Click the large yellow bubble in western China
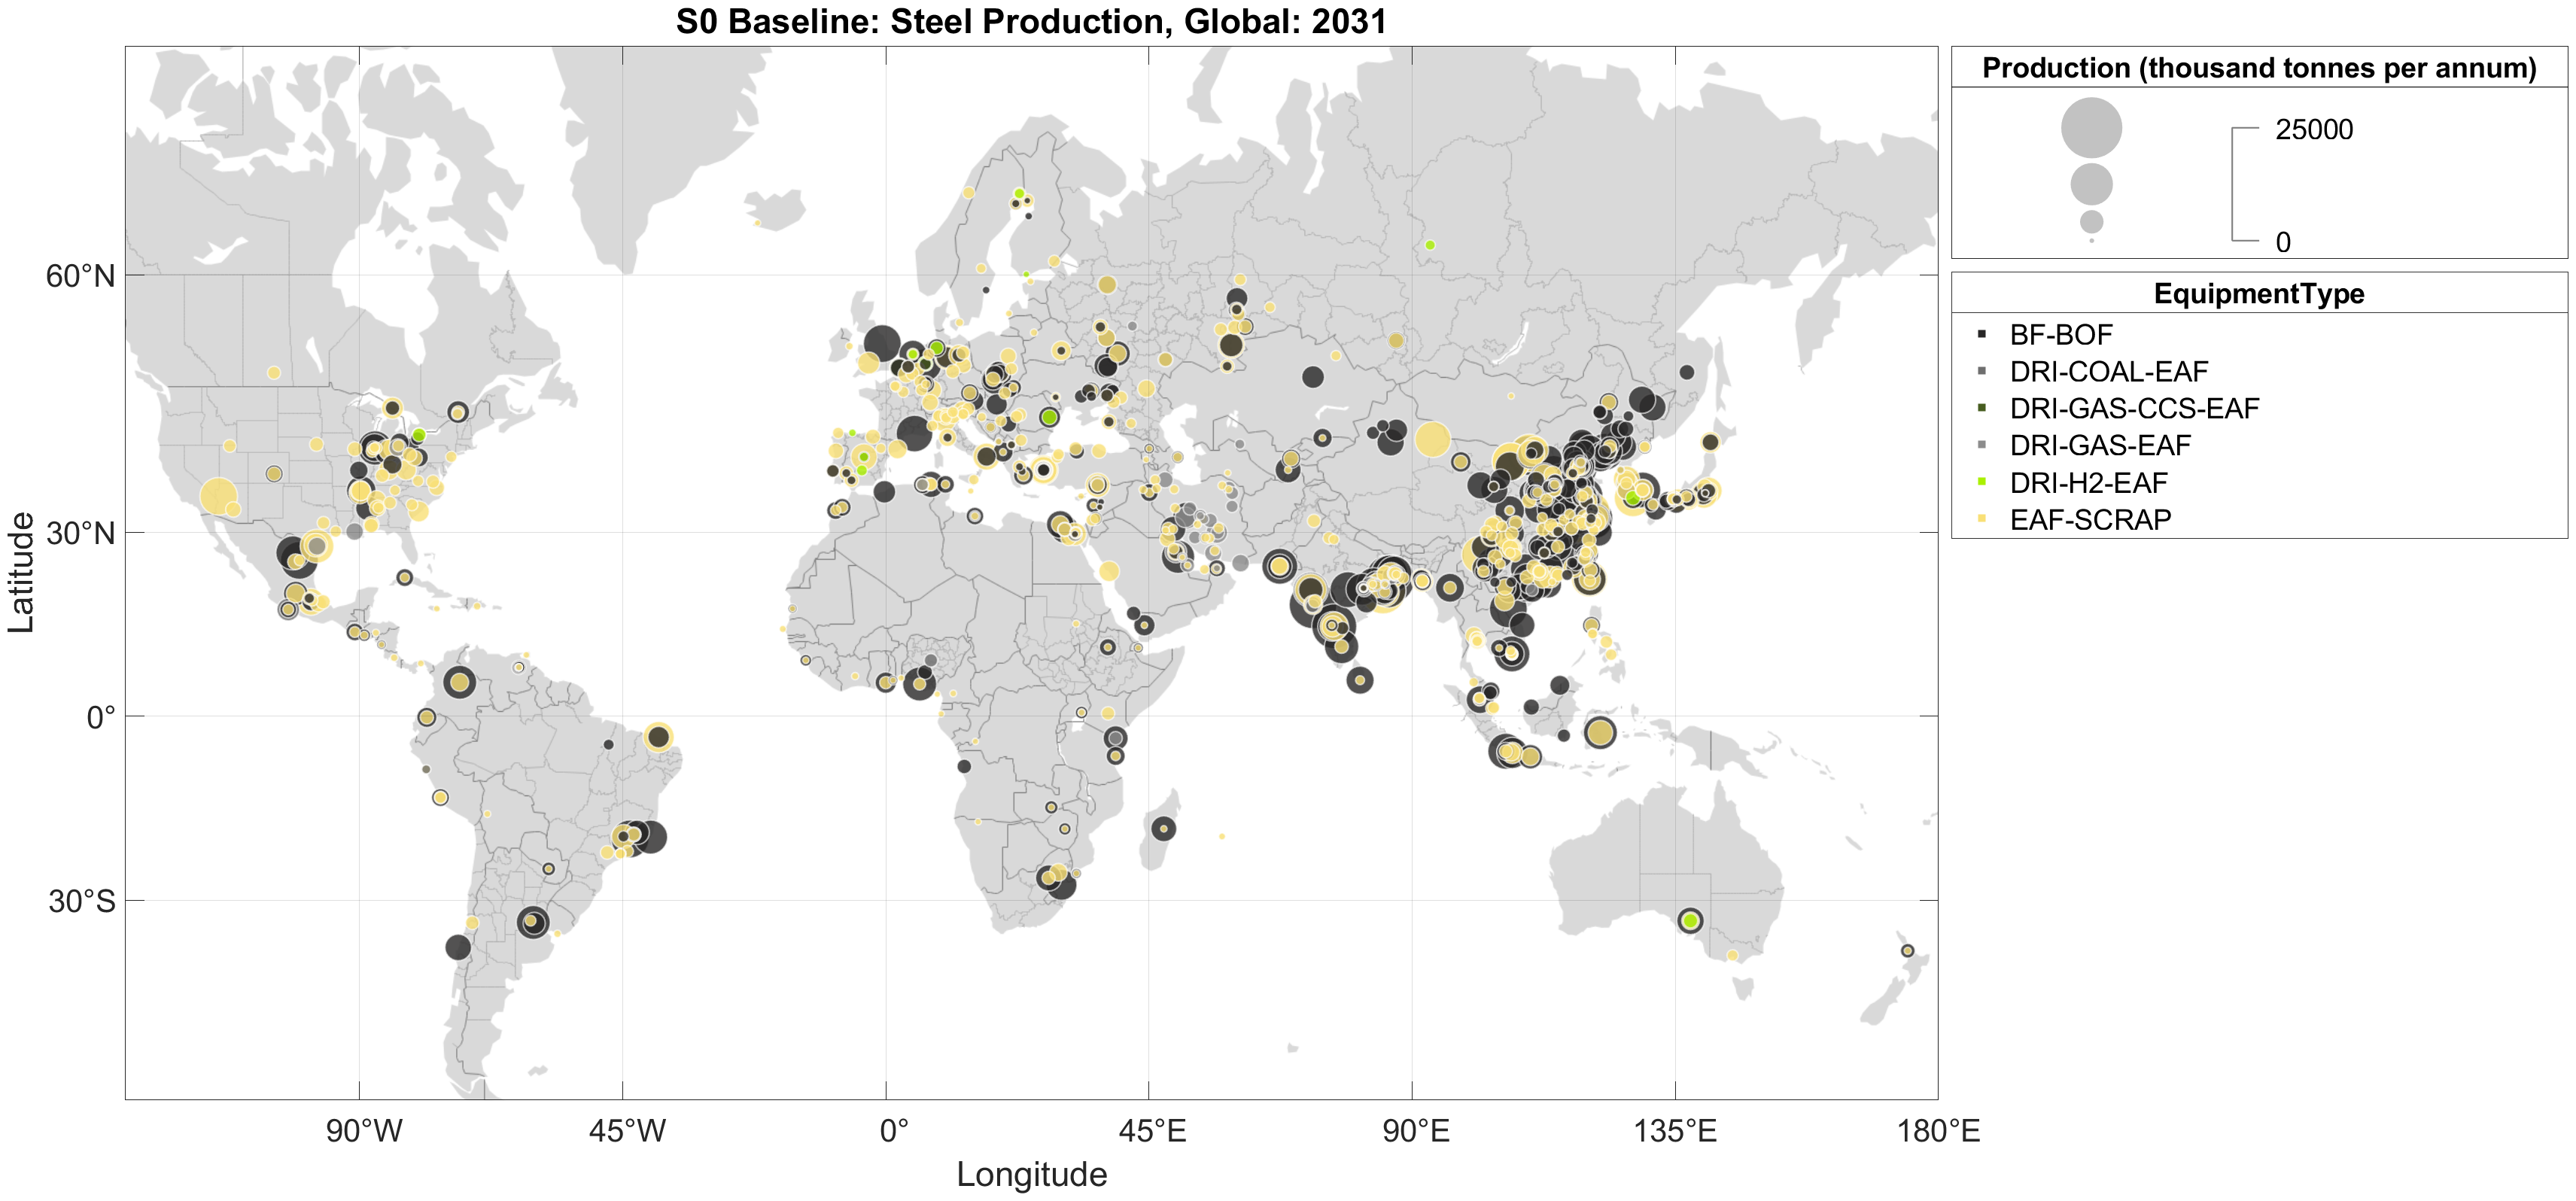The height and width of the screenshot is (1201, 2576). click(1432, 439)
